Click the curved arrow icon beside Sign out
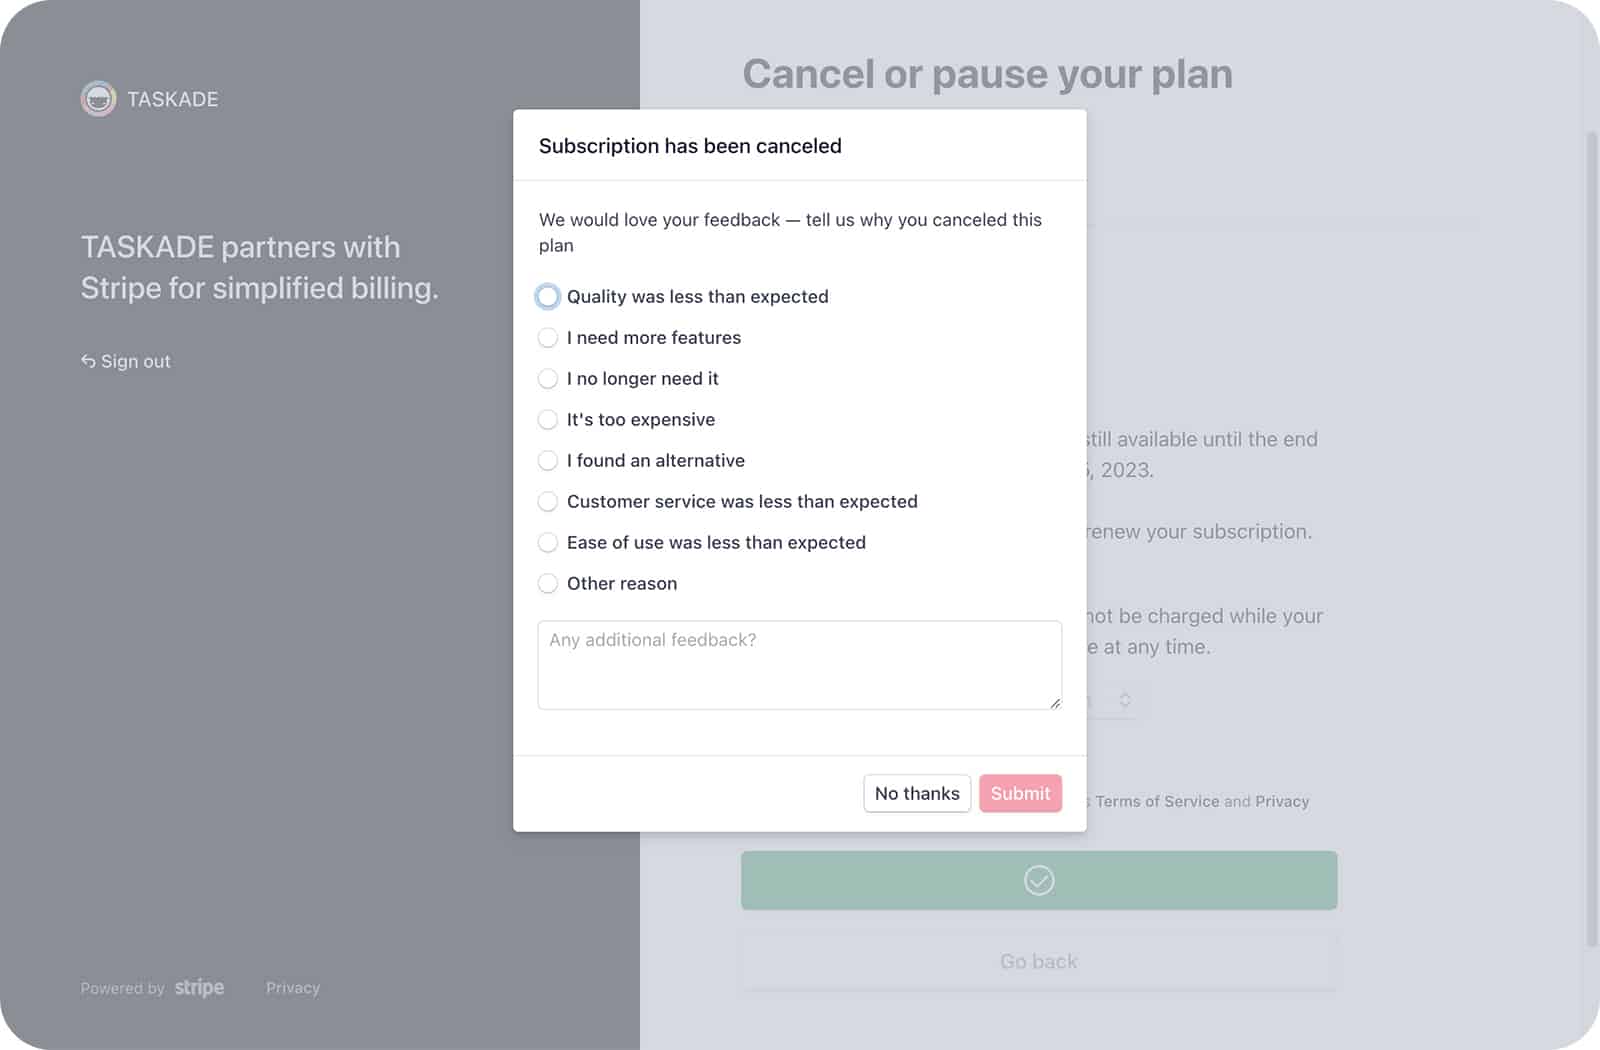The width and height of the screenshot is (1600, 1050). pos(88,360)
